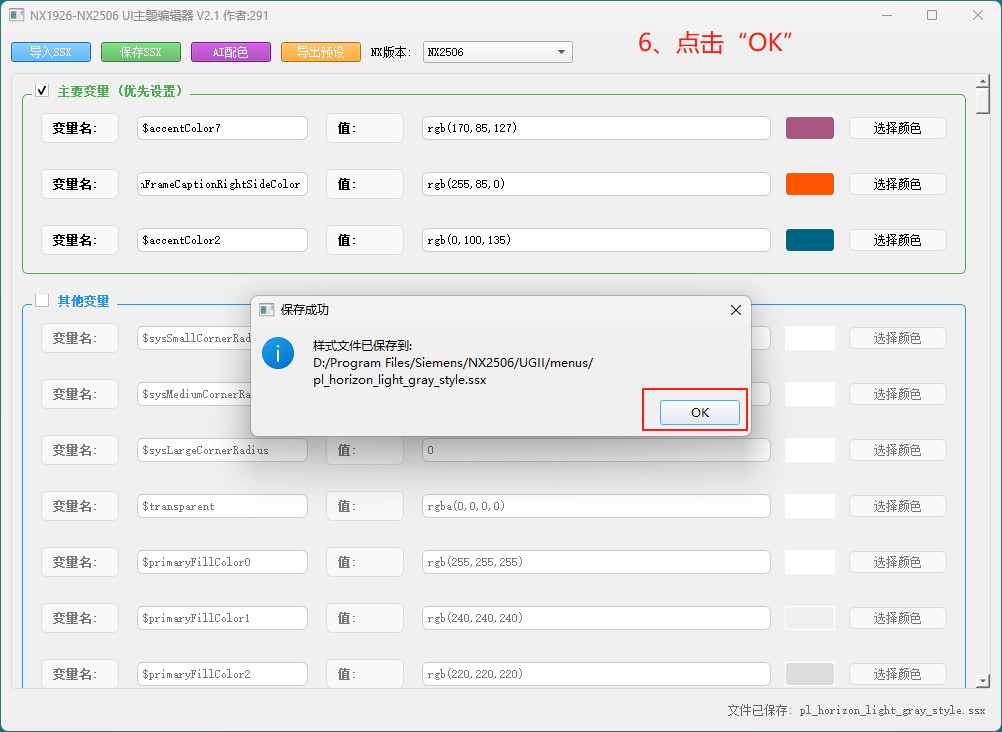Click 选择颜色 in the $sysLargeCornerRadius row
1002x732 pixels.
(897, 450)
